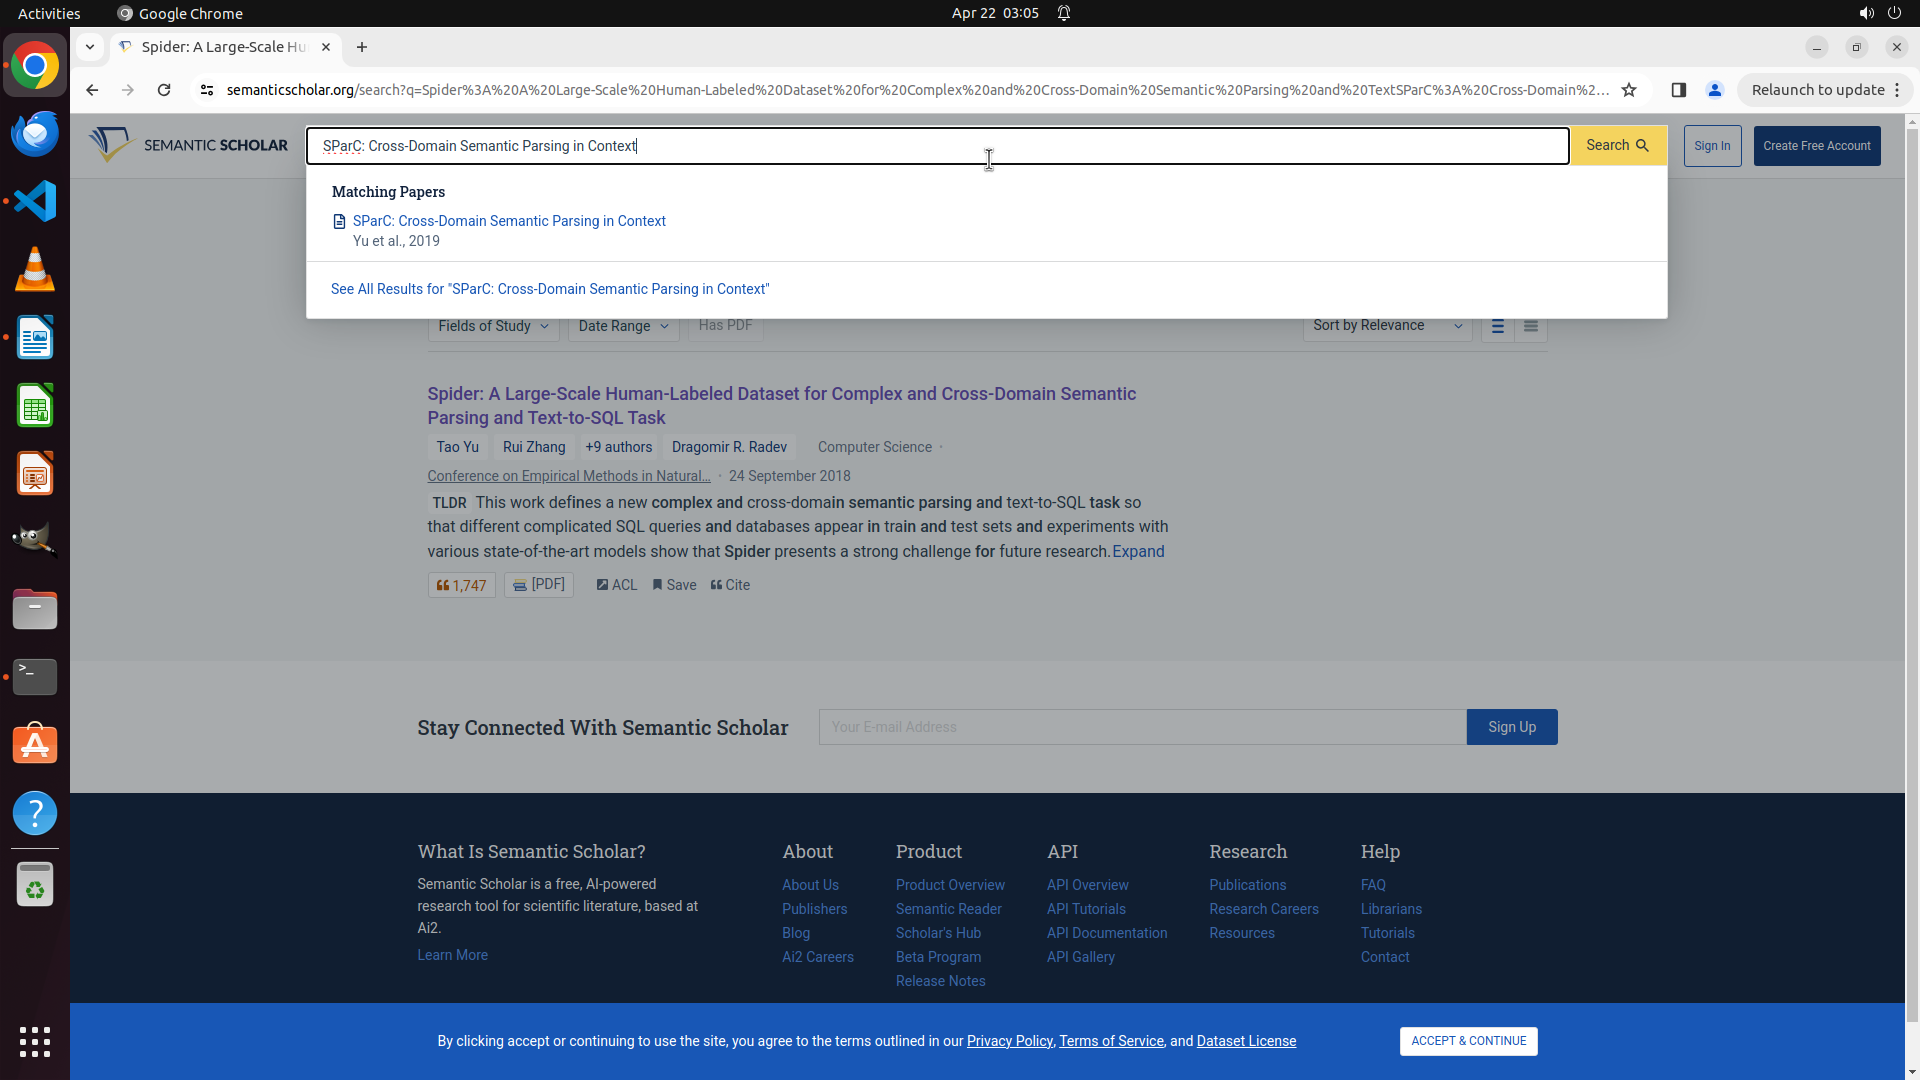Open Visual Studio Code from the dock
1920x1080 pixels.
point(35,202)
